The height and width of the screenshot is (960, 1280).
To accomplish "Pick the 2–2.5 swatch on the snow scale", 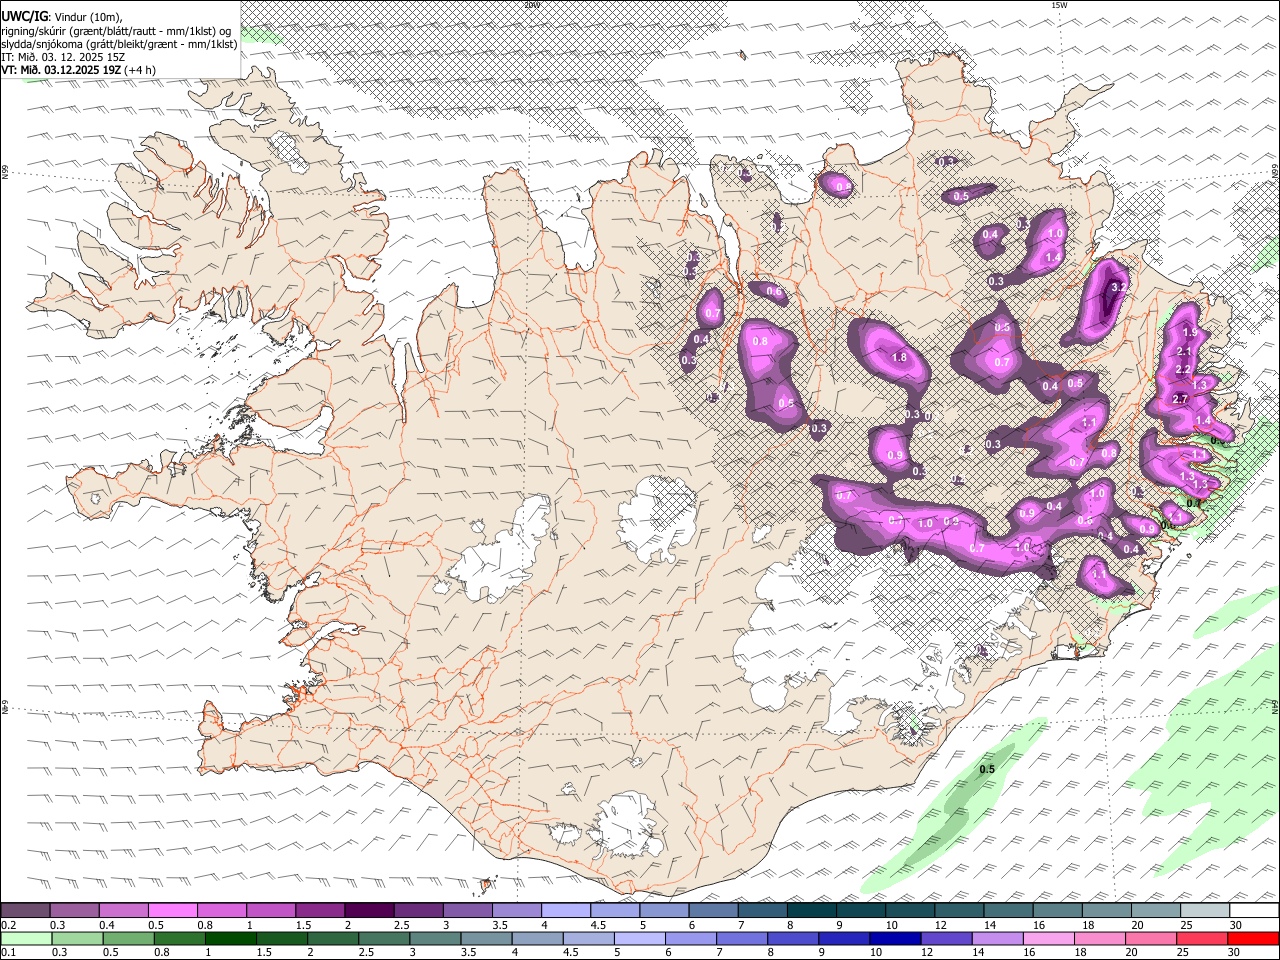I will 370,910.
